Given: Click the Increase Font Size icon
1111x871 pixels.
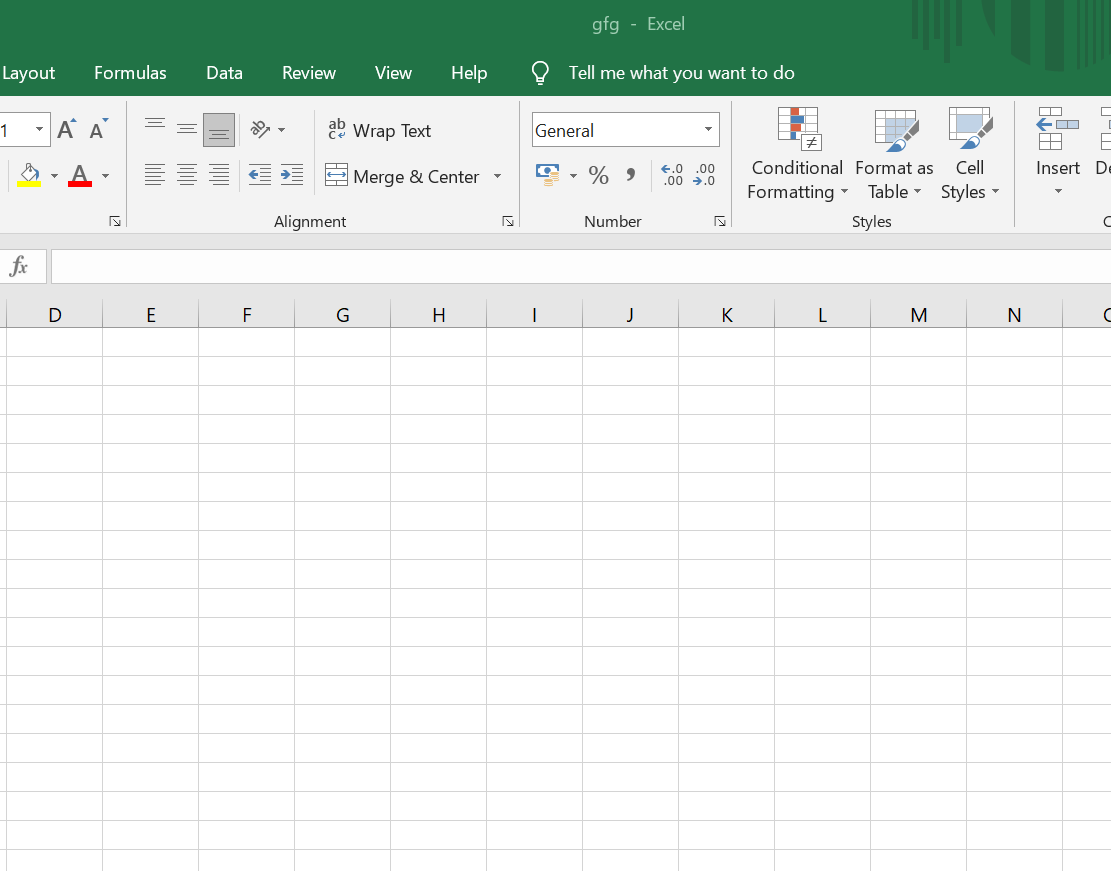Looking at the screenshot, I should click(x=67, y=130).
